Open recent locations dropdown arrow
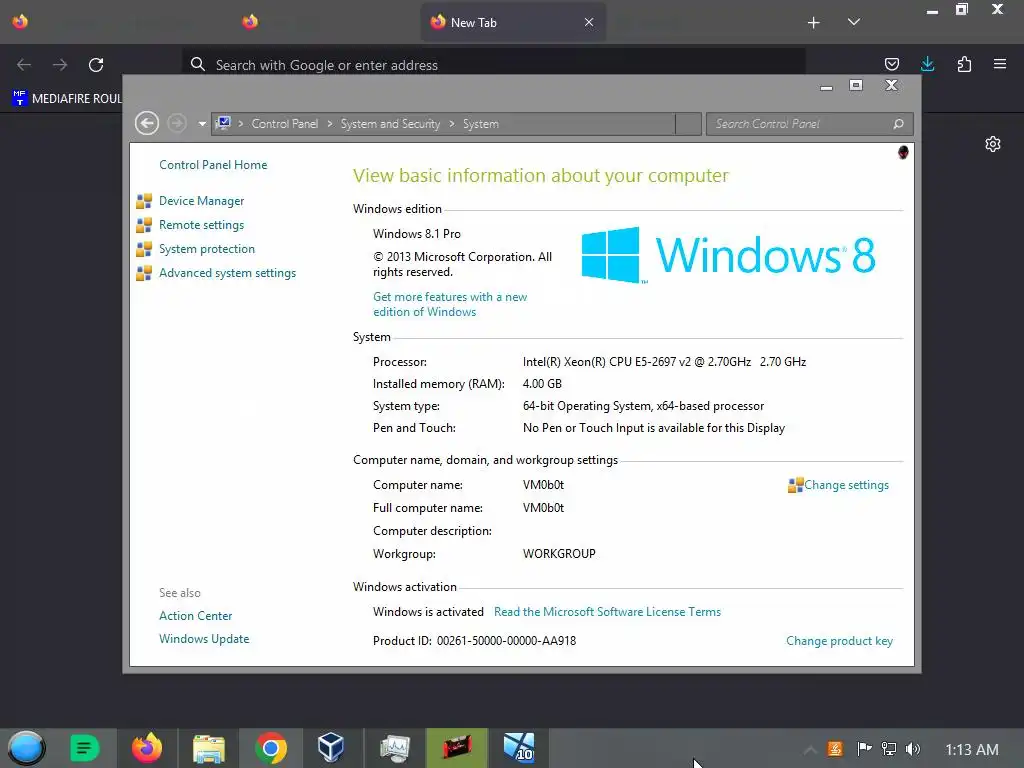This screenshot has width=1024, height=768. pos(202,123)
